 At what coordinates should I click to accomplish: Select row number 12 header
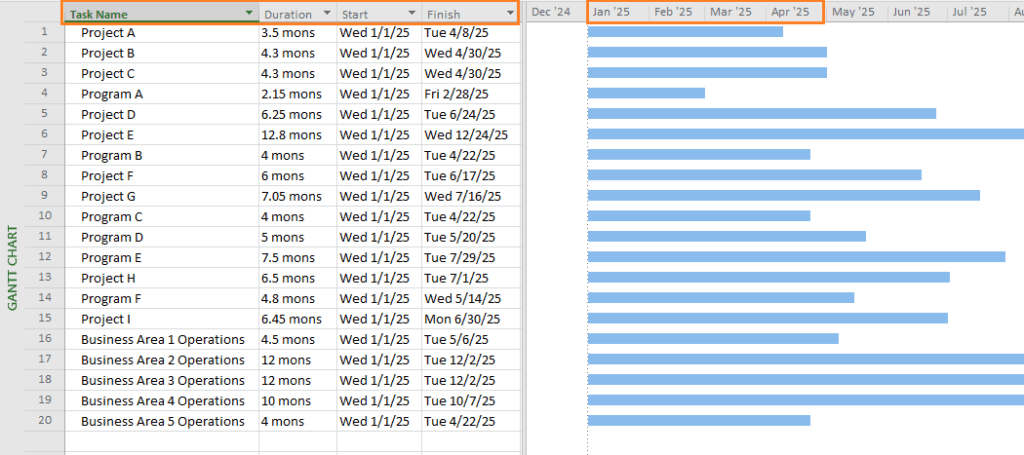pos(44,257)
